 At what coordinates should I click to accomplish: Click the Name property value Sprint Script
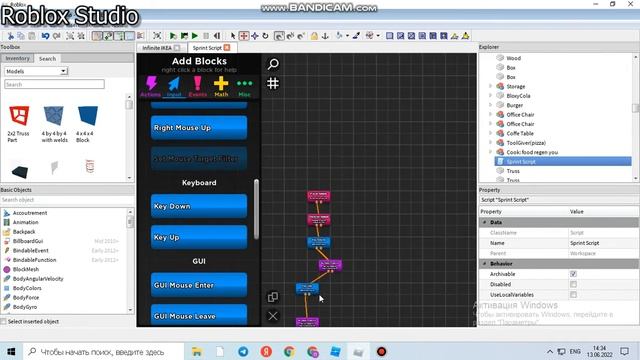(x=584, y=243)
